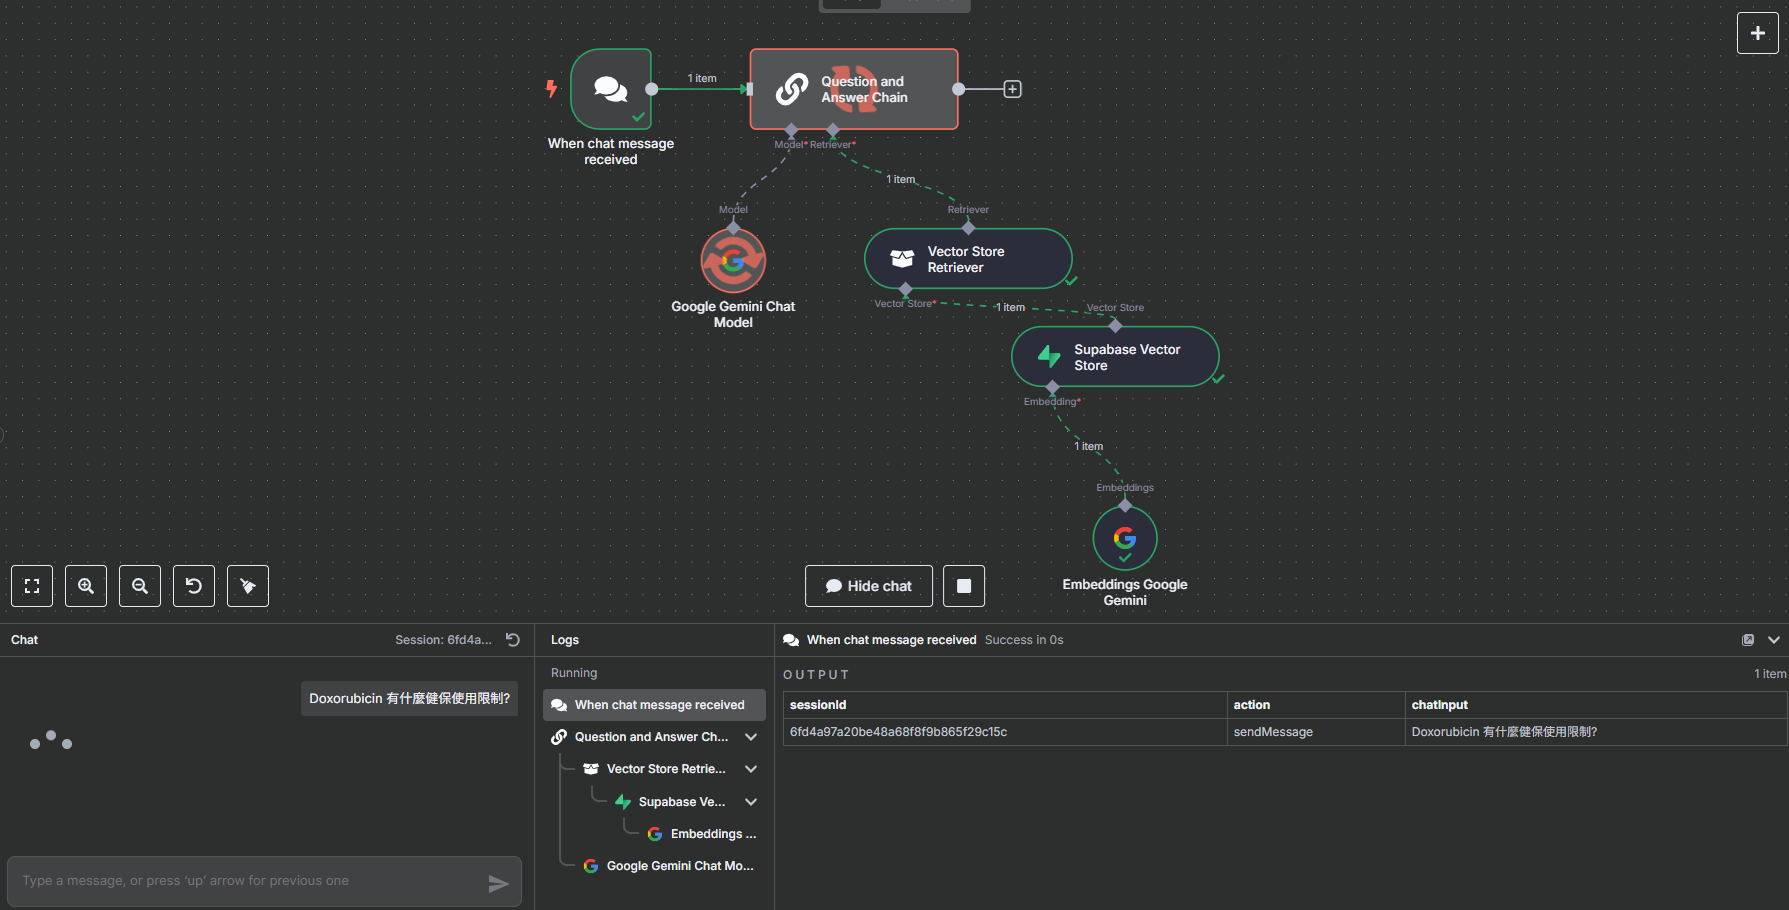Viewport: 1789px width, 910px height.
Task: Hide the chat panel
Action: coord(869,586)
